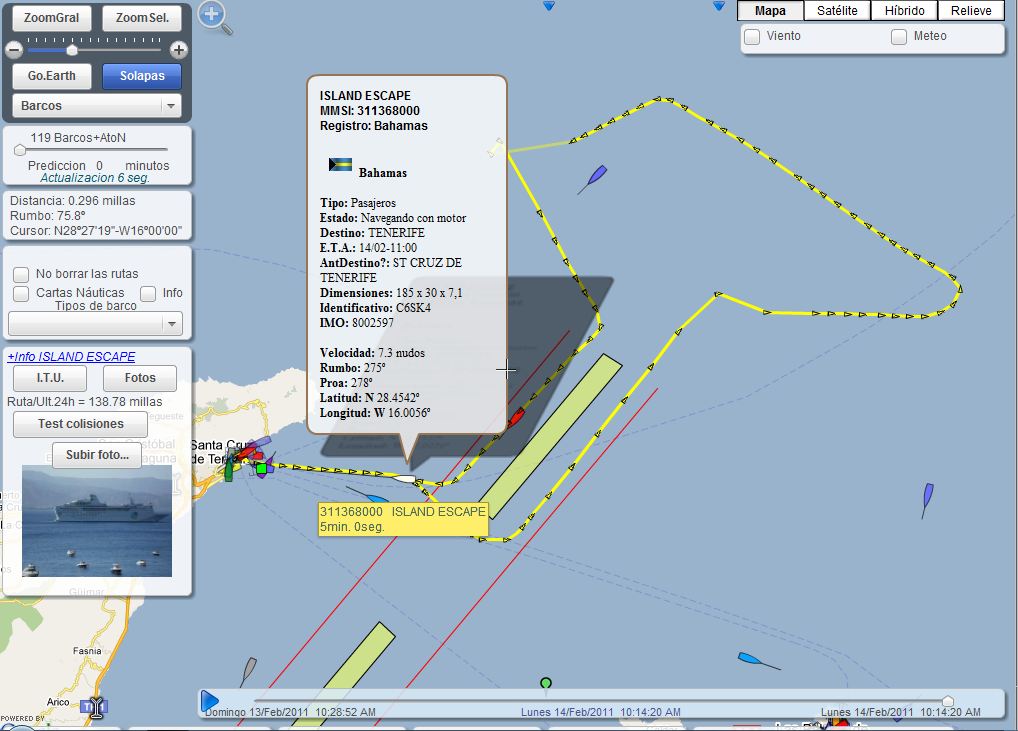Click blue triangle marker at top center
Image resolution: width=1018 pixels, height=731 pixels.
click(x=549, y=6)
